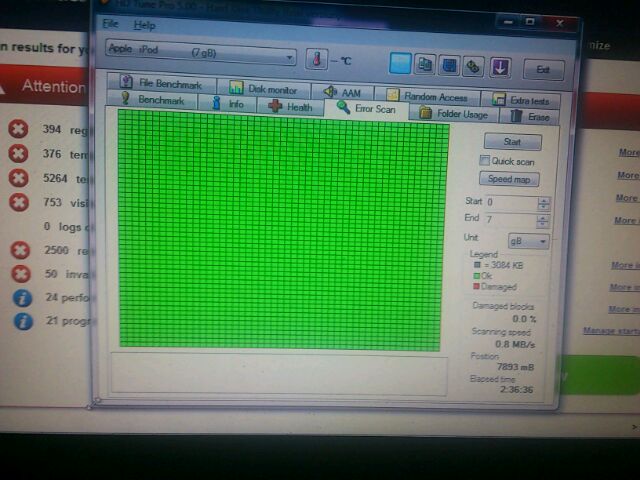Click the temperature thermometer icon
This screenshot has width=640, height=480.
click(317, 61)
